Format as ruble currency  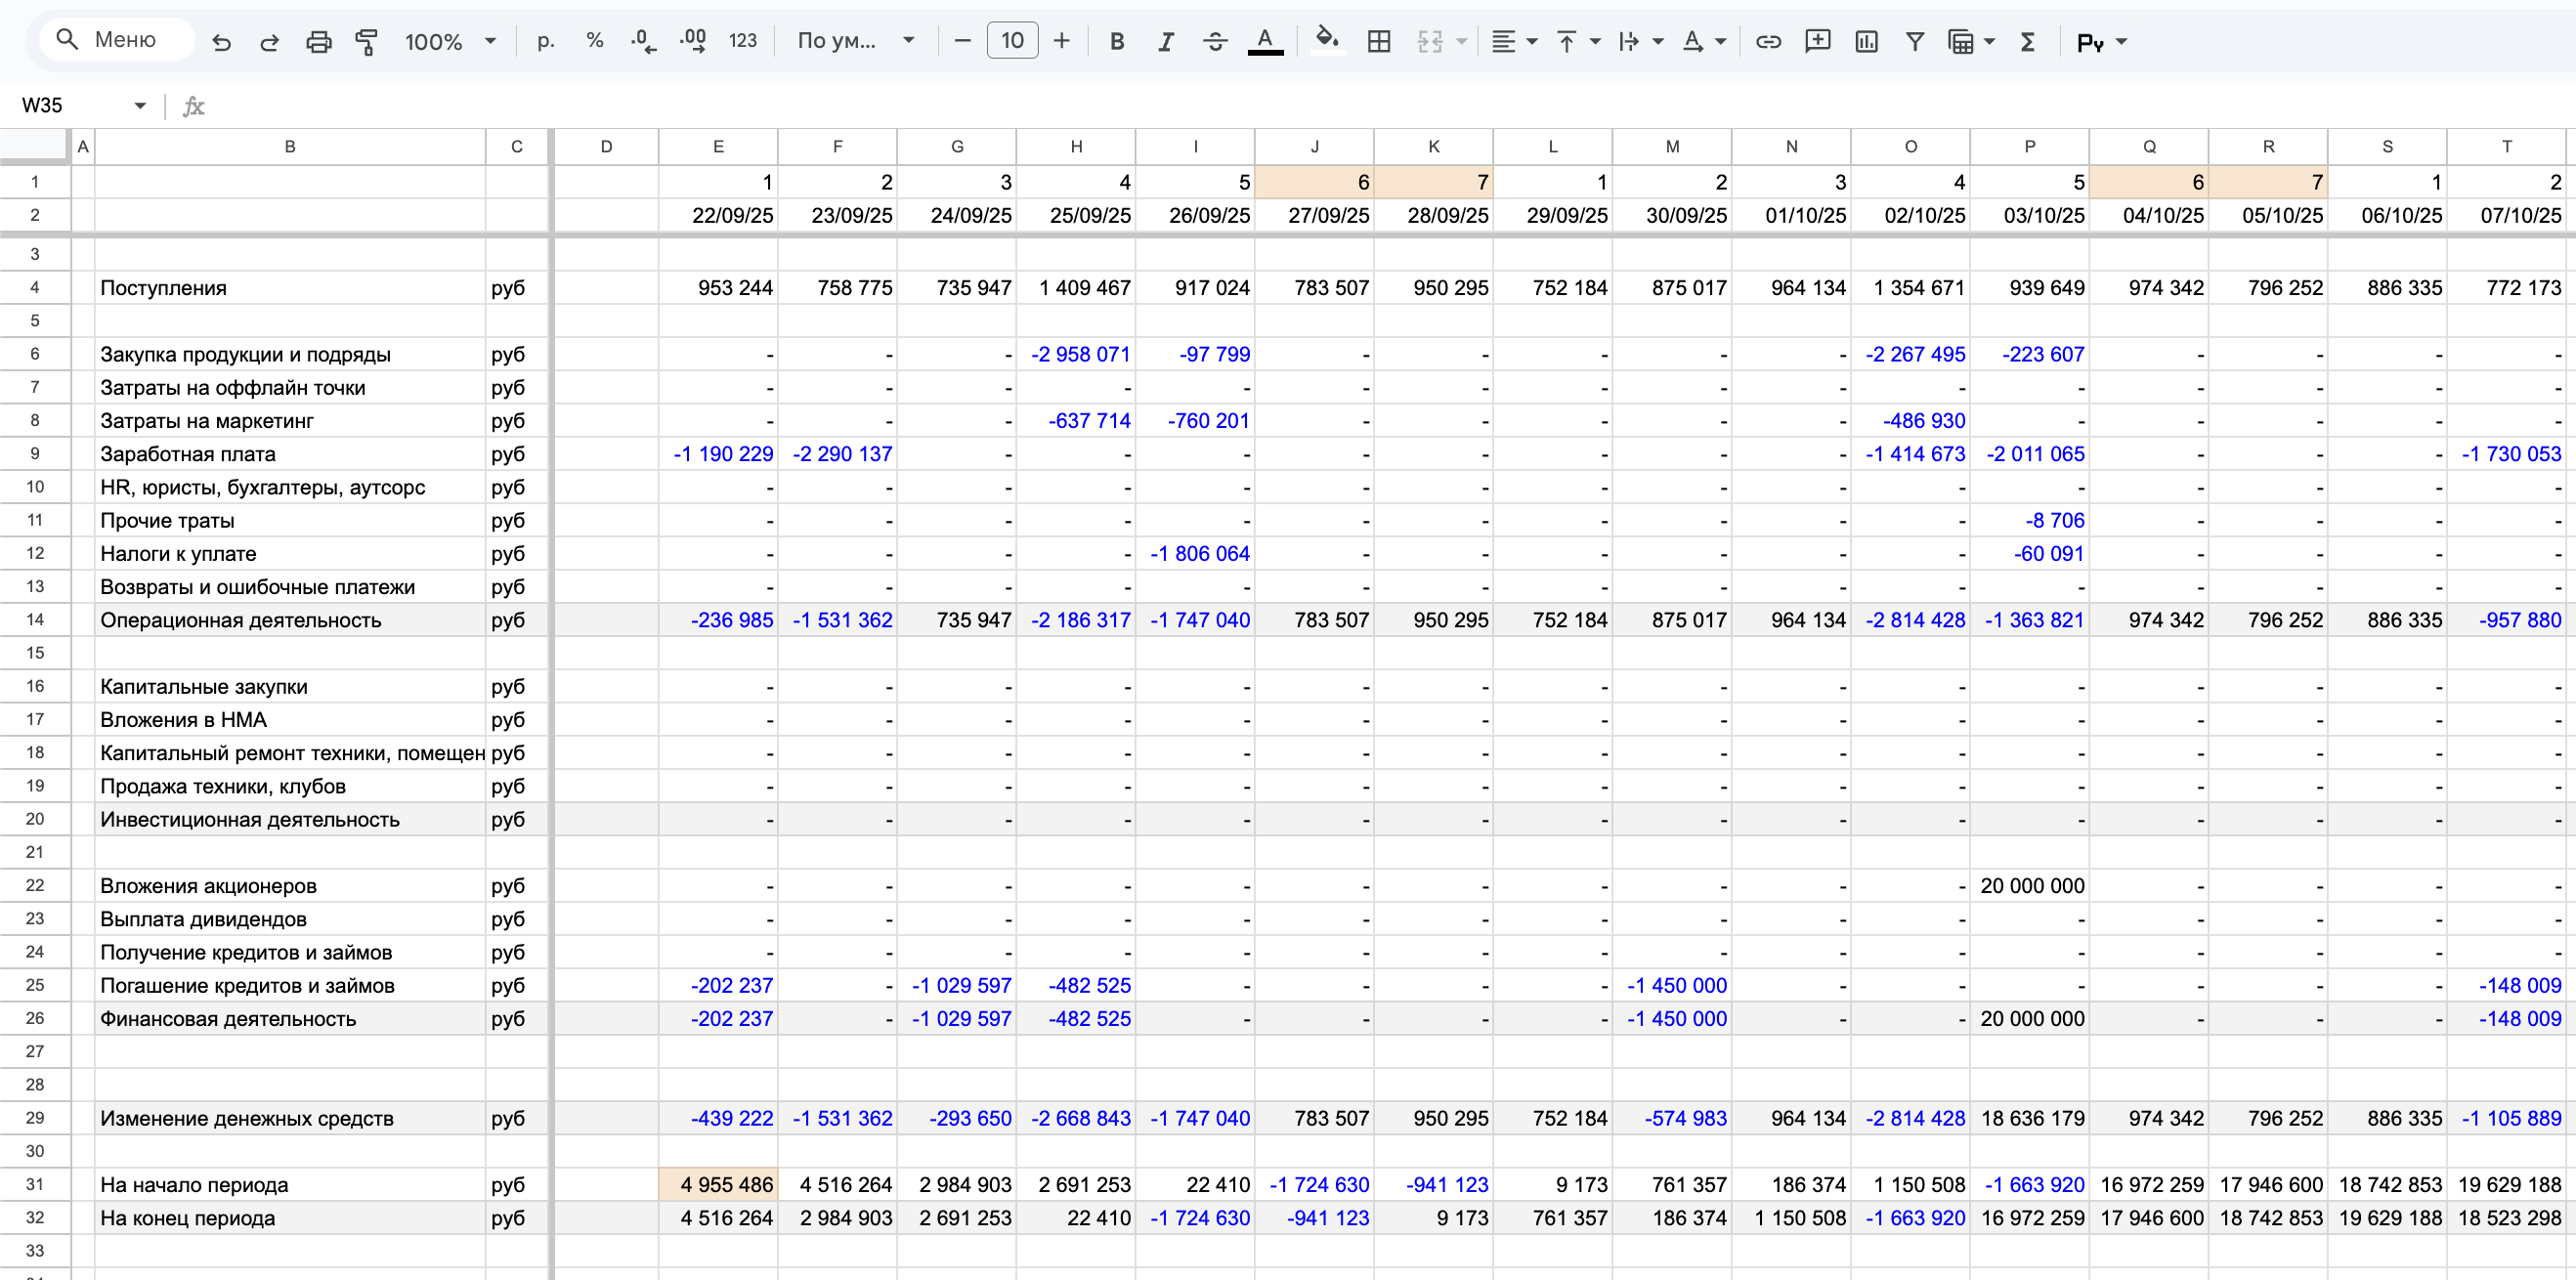tap(546, 42)
